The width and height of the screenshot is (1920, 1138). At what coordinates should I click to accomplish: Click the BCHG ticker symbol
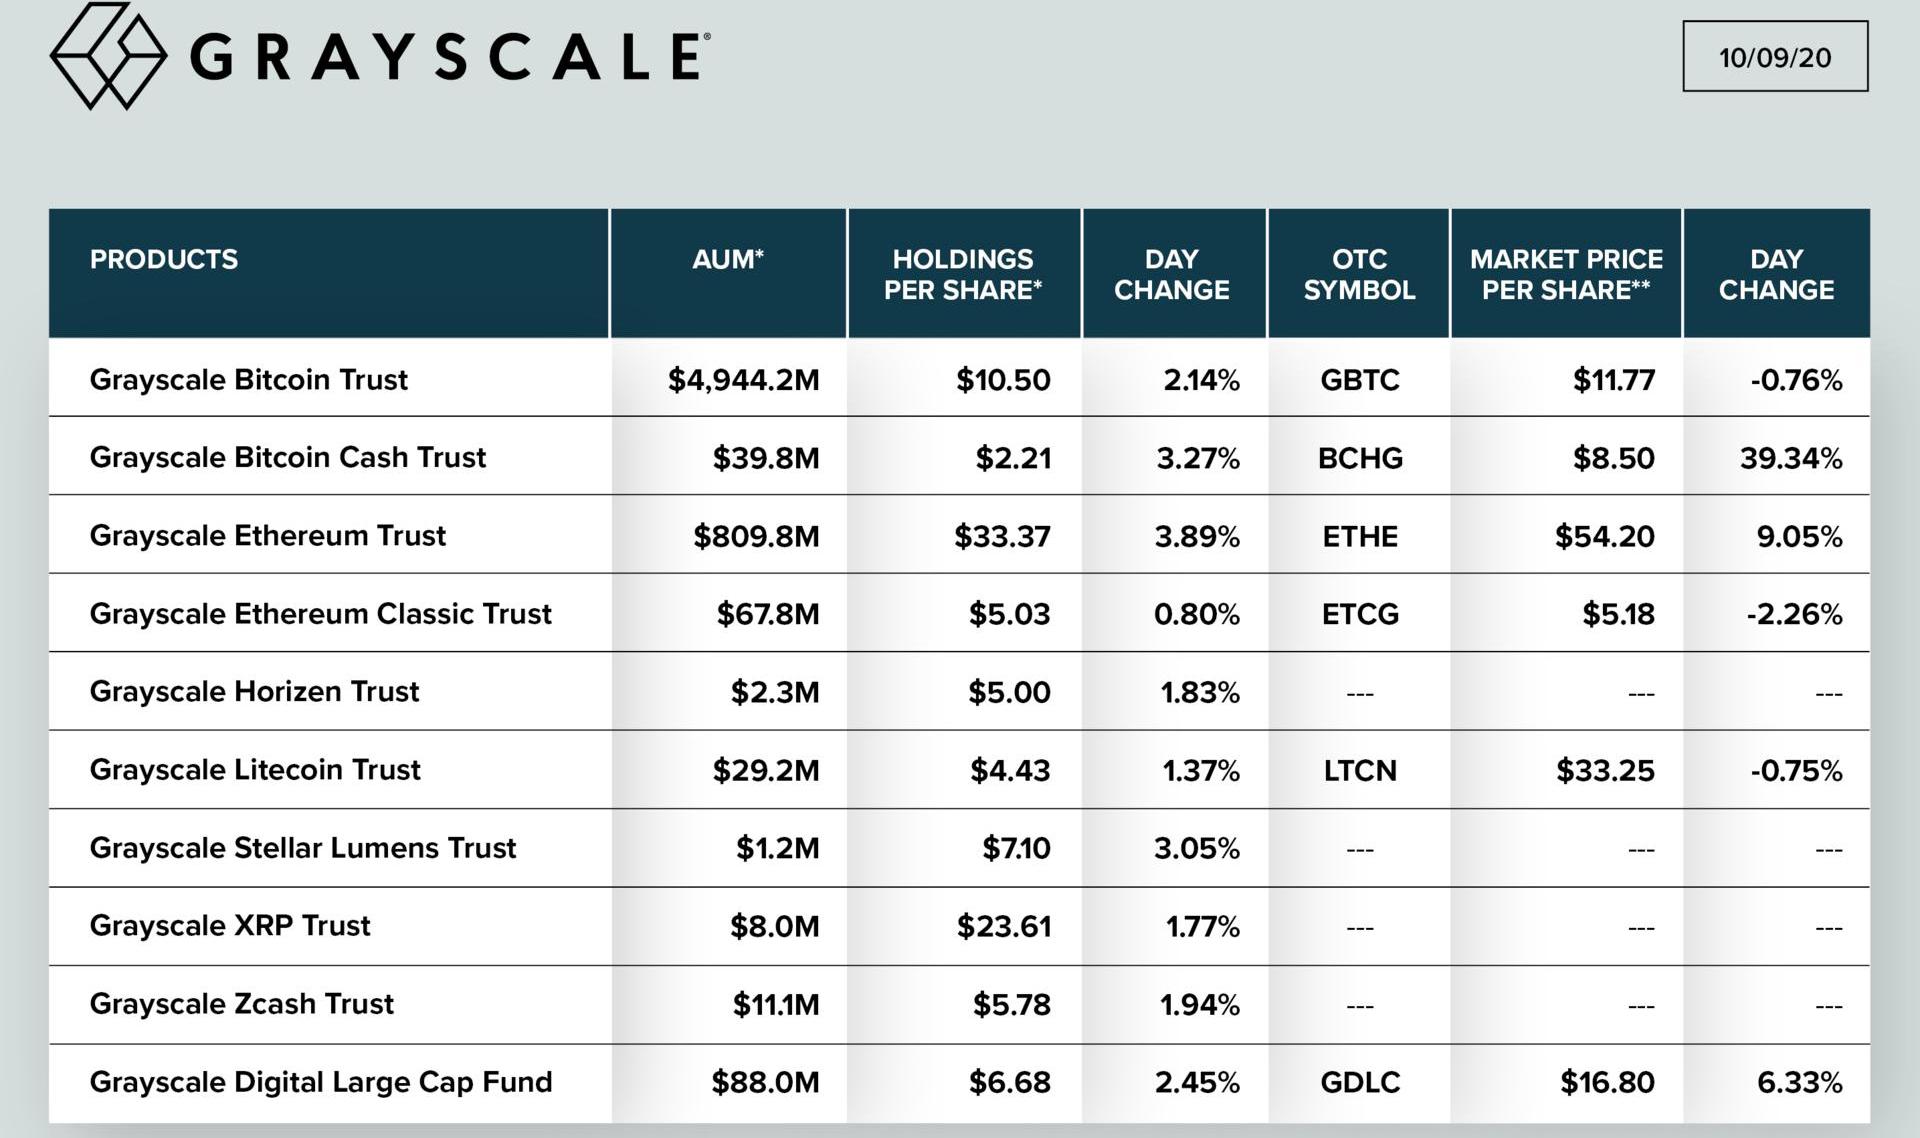click(1360, 458)
